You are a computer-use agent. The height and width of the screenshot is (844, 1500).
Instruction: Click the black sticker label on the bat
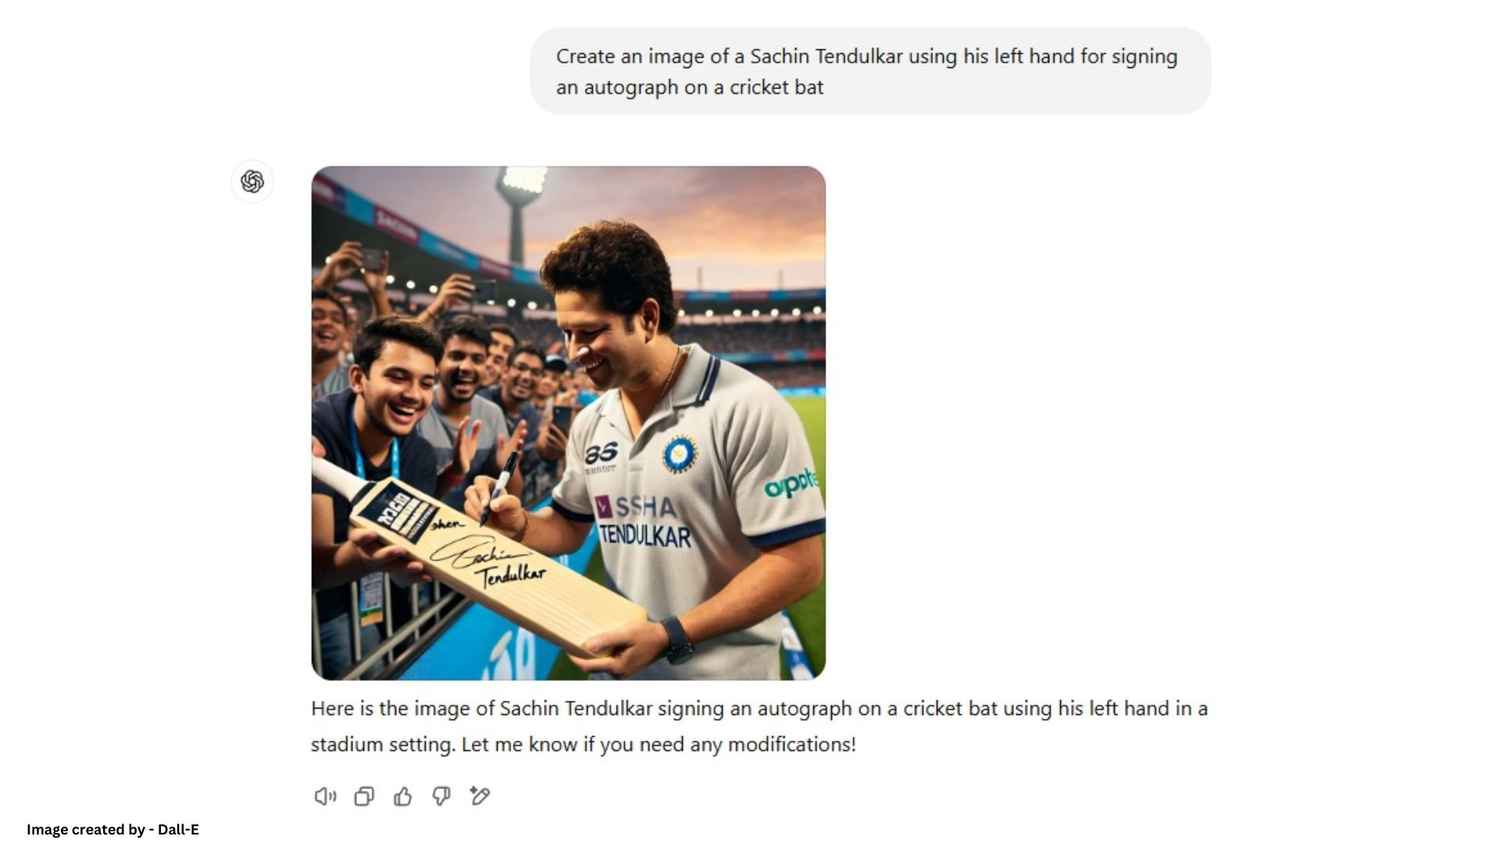[398, 512]
